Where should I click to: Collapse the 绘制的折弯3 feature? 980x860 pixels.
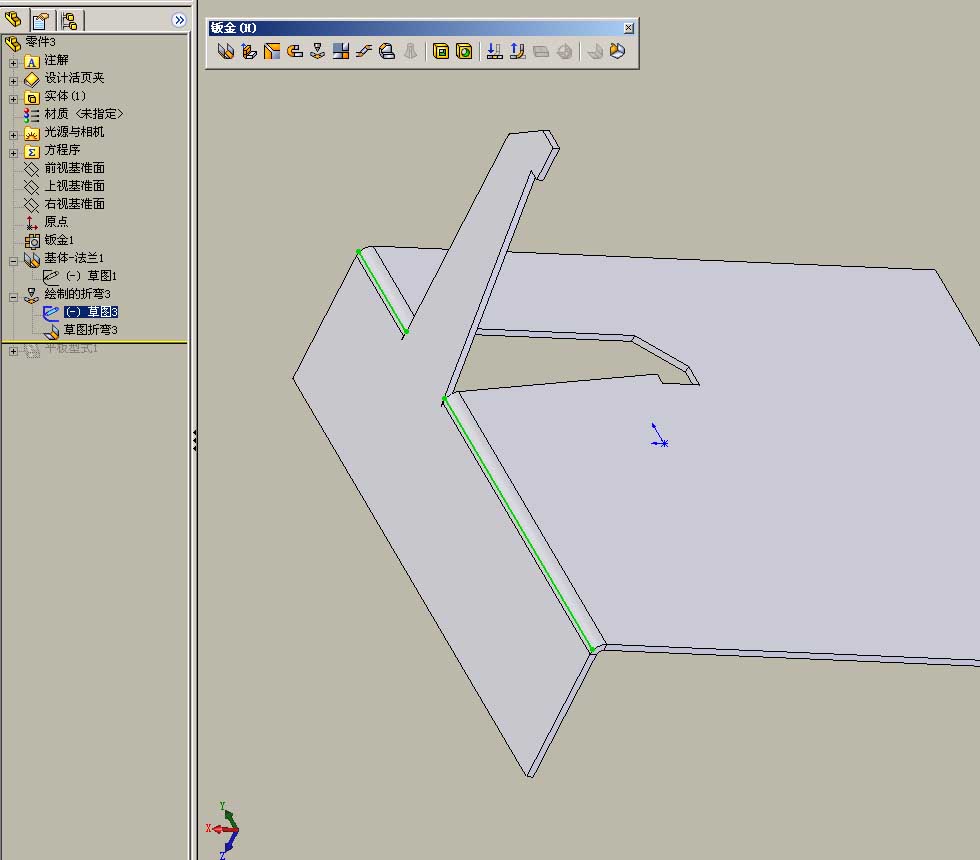point(13,297)
